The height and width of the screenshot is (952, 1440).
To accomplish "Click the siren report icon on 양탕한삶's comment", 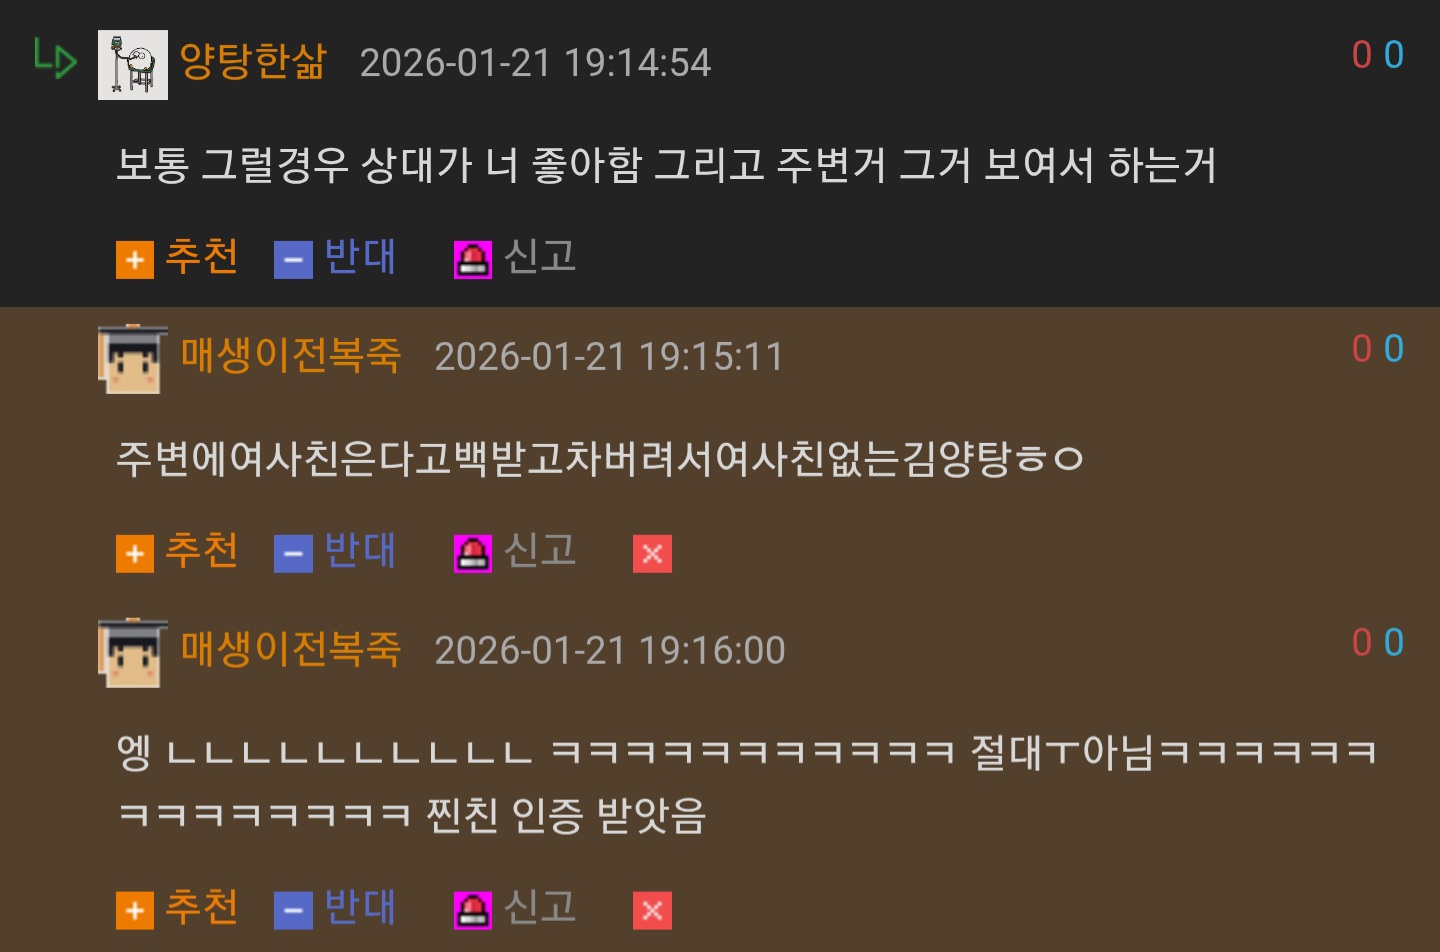I will 473,260.
